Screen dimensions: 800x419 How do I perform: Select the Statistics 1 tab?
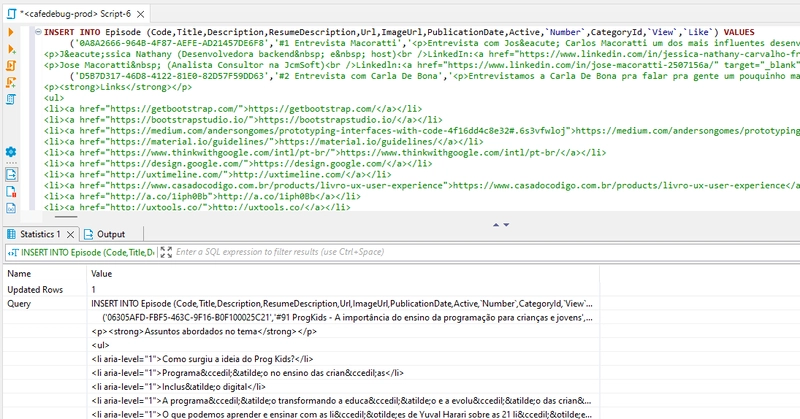[42, 234]
